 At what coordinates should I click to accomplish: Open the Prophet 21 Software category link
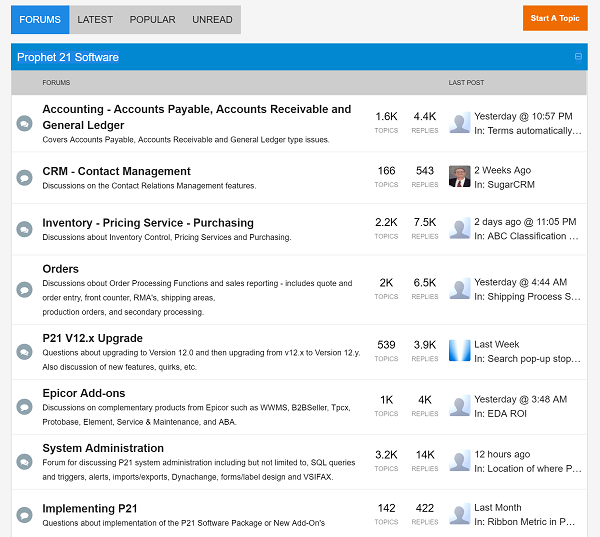click(68, 57)
